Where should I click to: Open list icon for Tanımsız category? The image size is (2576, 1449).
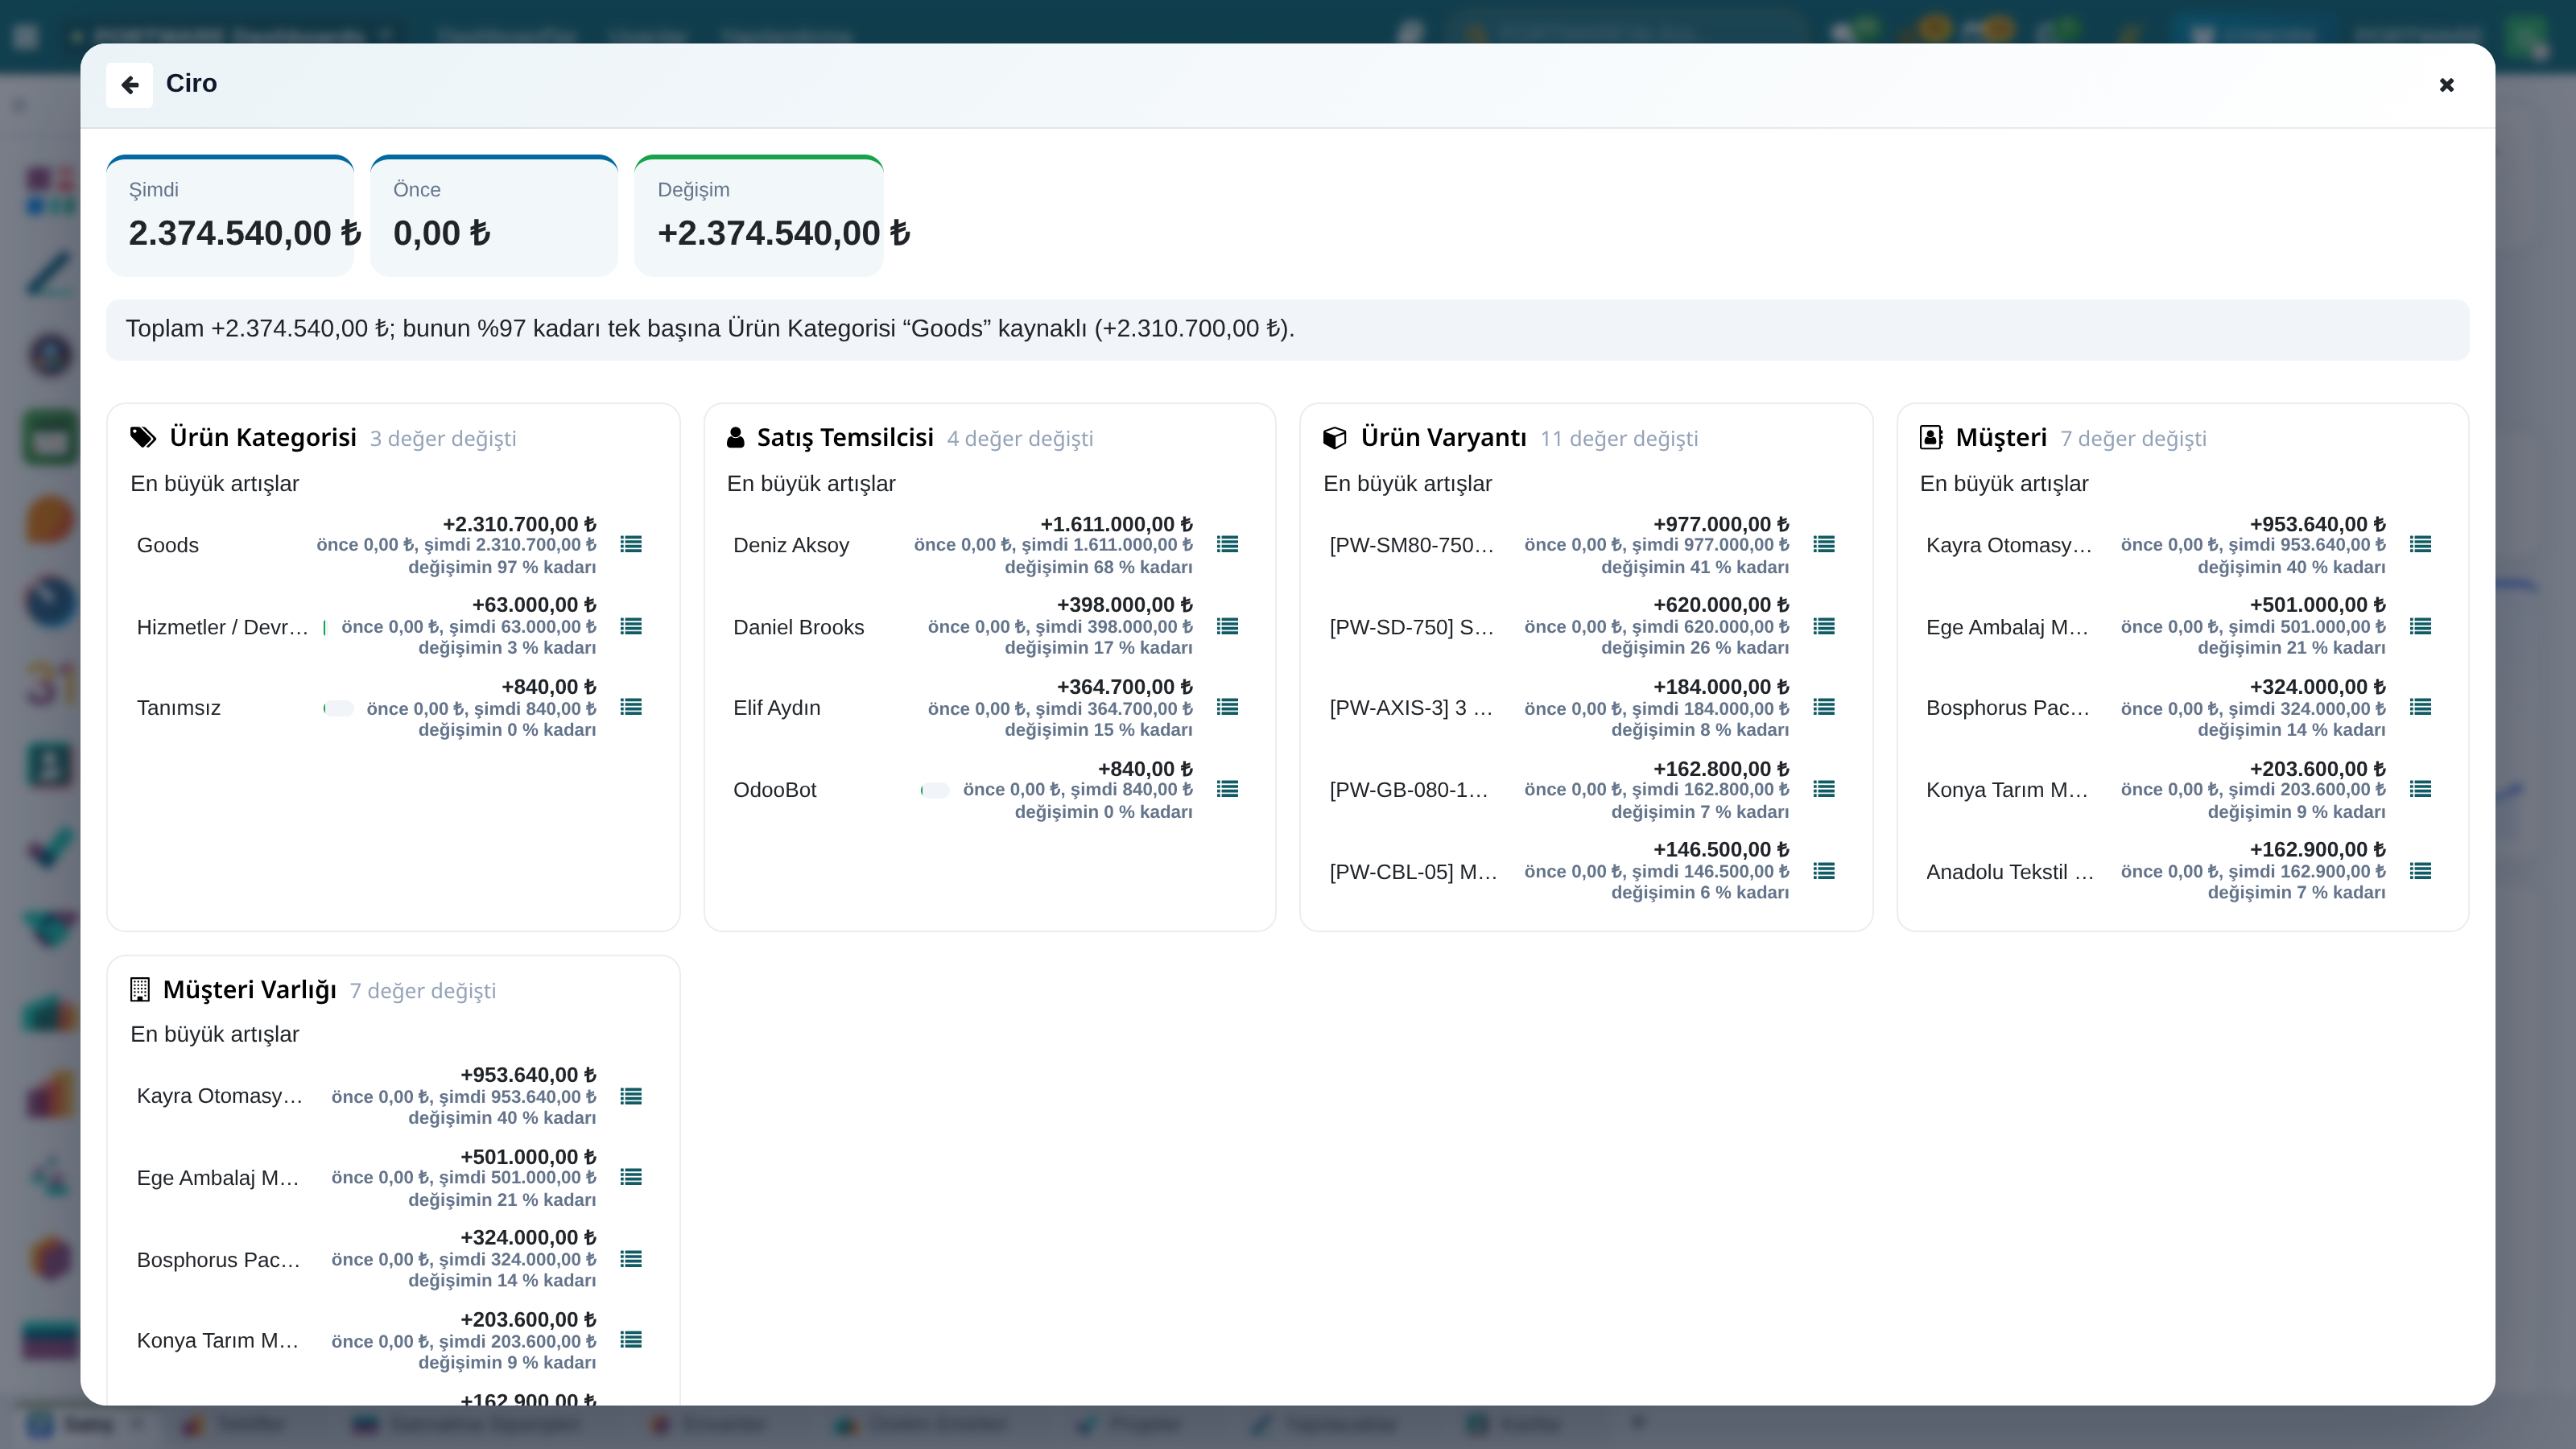[x=631, y=708]
